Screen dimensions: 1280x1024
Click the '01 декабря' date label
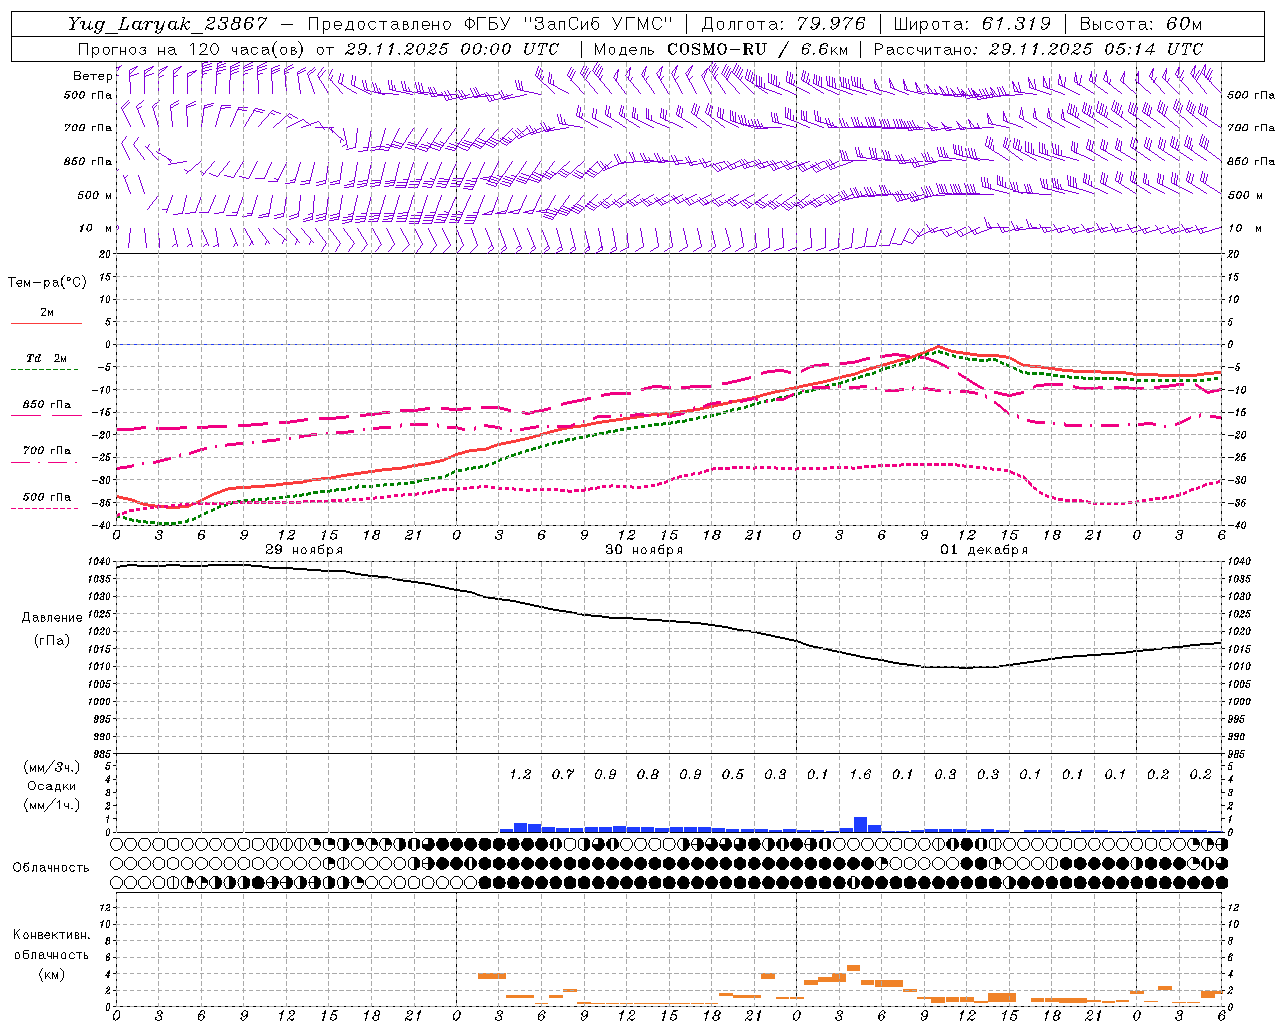pyautogui.click(x=984, y=550)
